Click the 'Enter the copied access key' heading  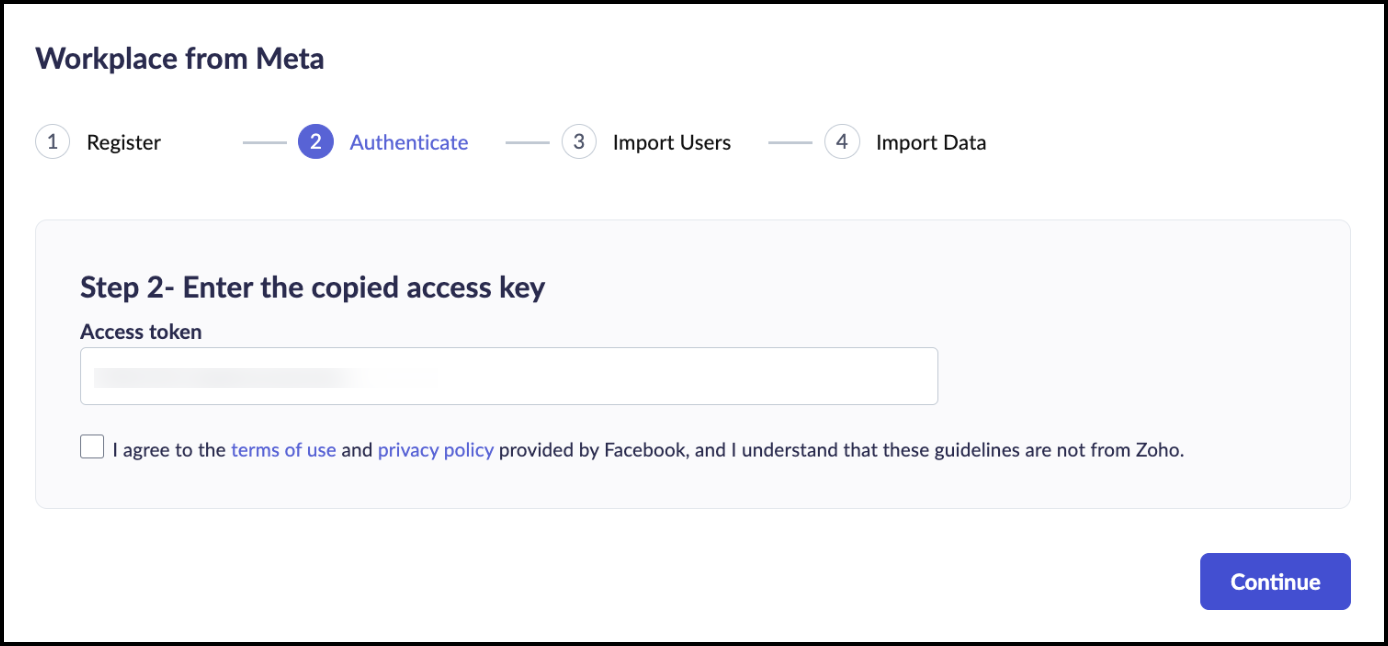coord(312,288)
